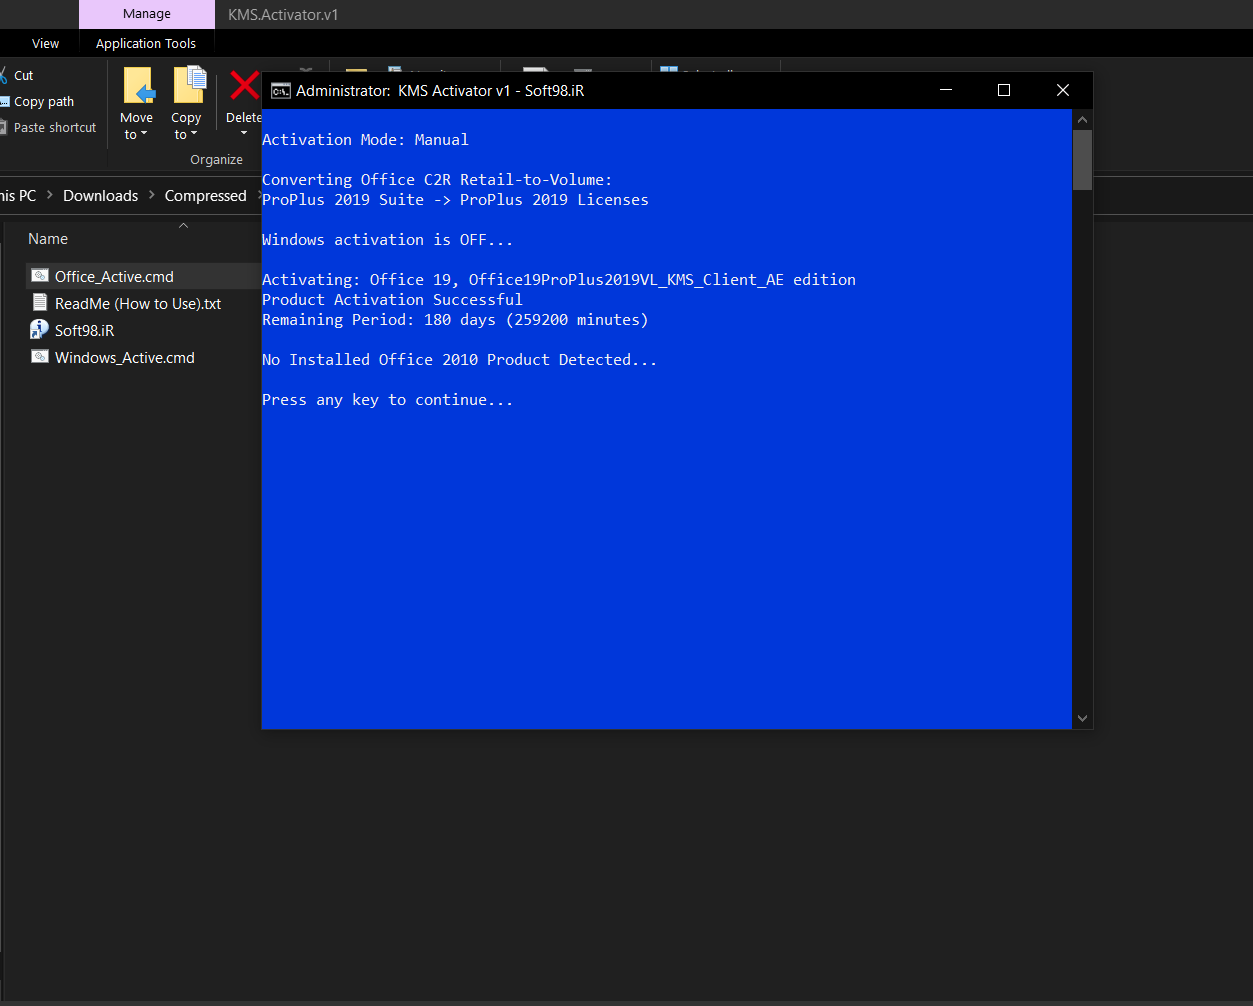Close the KMS Activator console window
1253x1006 pixels.
(x=1063, y=90)
